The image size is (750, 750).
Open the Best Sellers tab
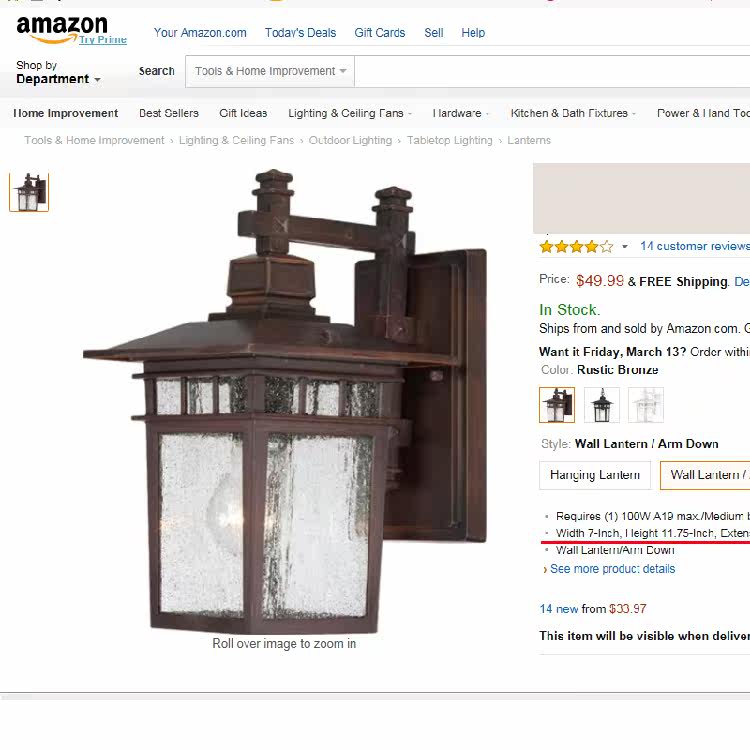tap(169, 113)
